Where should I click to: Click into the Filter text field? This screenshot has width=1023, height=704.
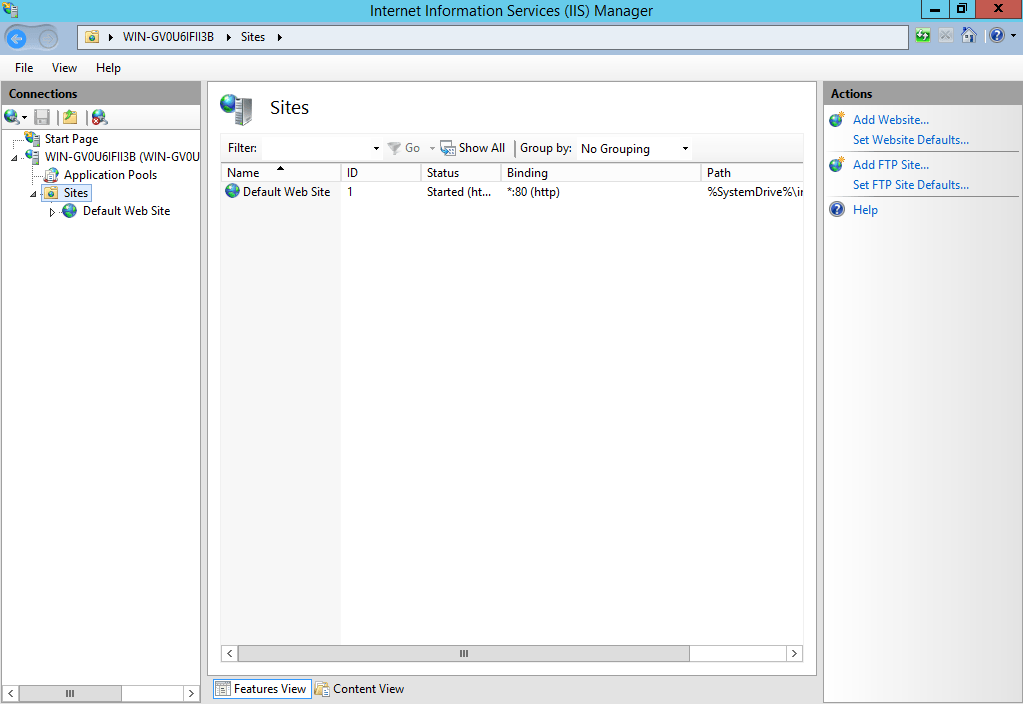[317, 148]
